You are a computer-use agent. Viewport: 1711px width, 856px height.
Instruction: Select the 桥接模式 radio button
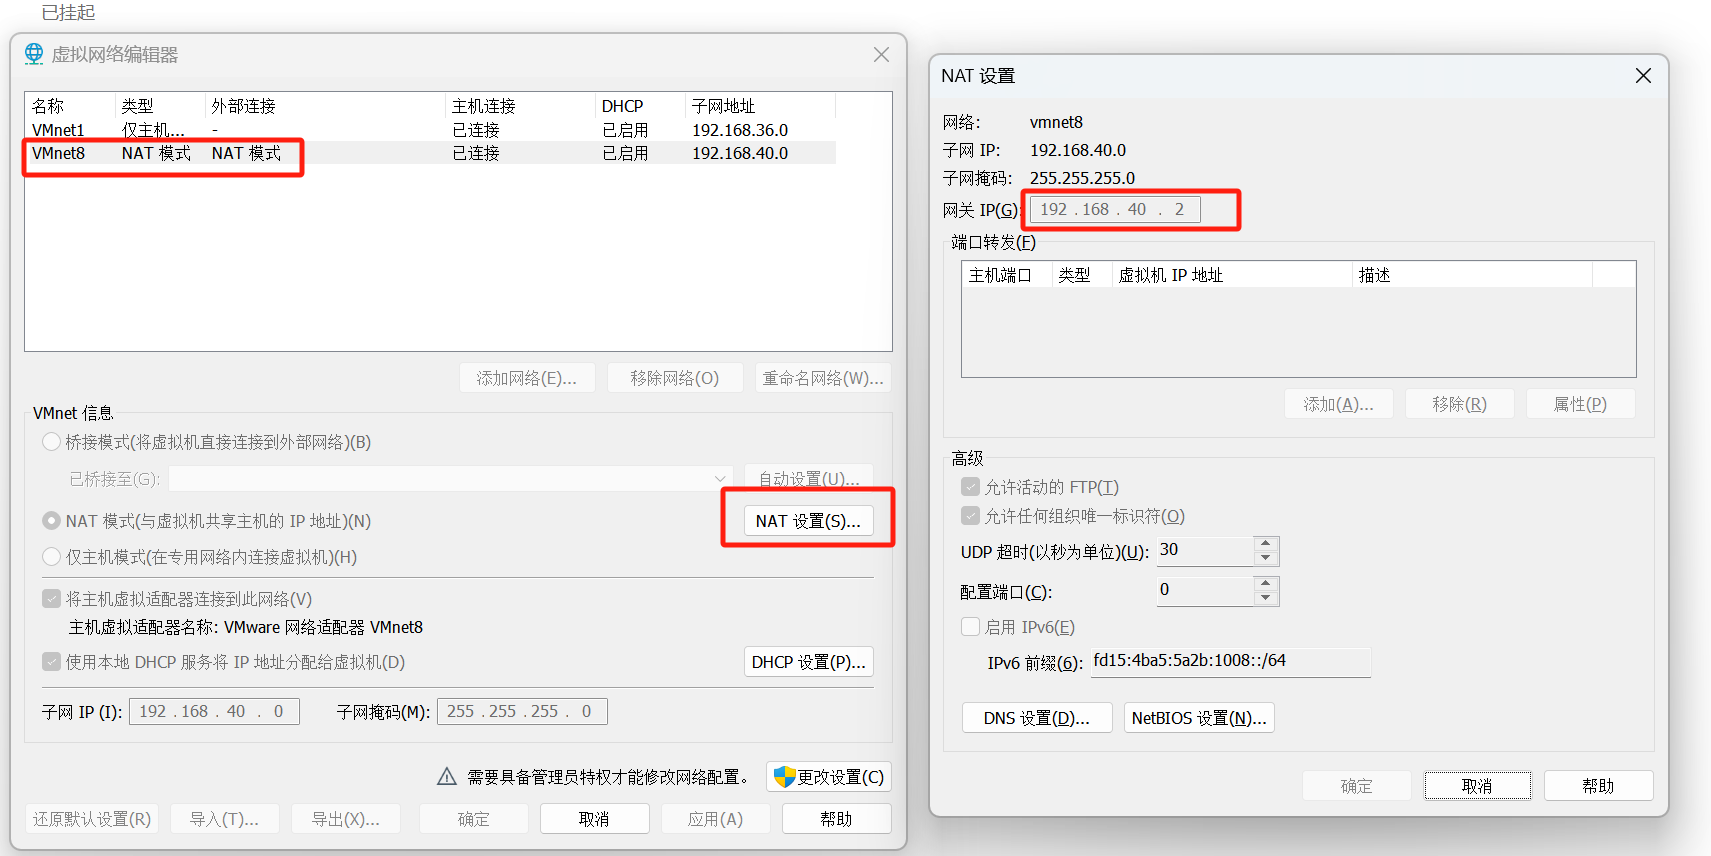(51, 442)
